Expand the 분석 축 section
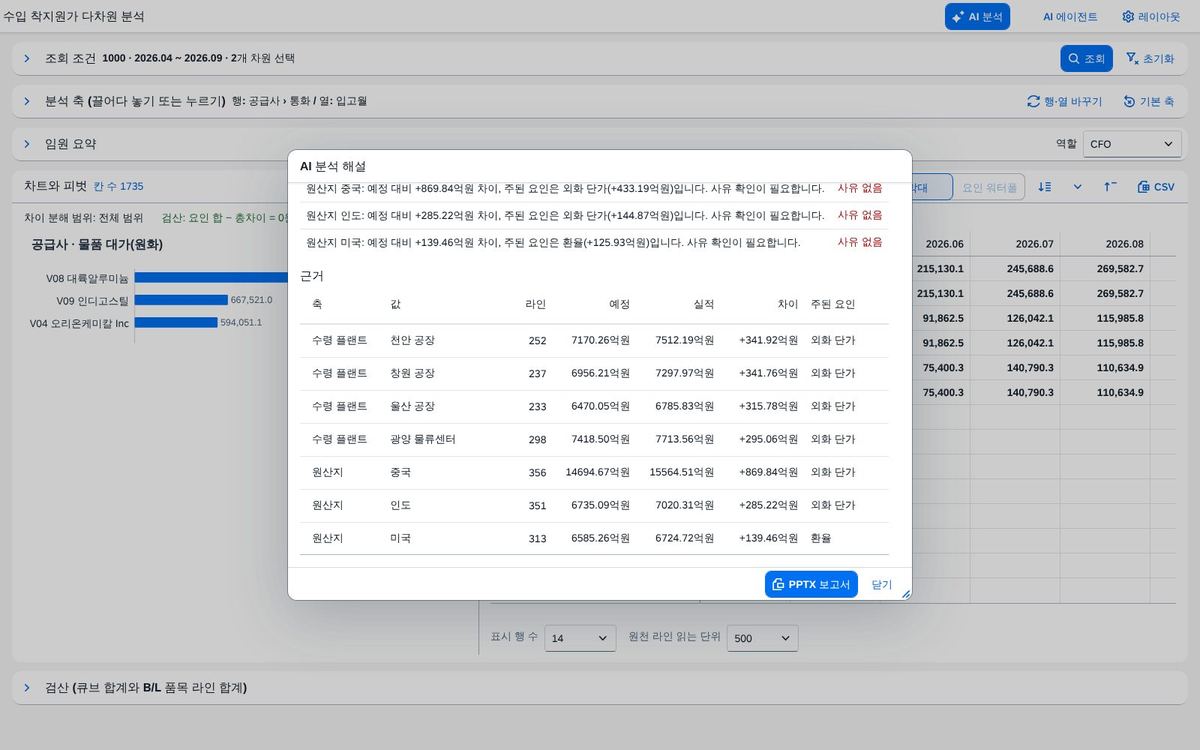Screen dimensions: 1200x750 pyautogui.click(x=27, y=101)
